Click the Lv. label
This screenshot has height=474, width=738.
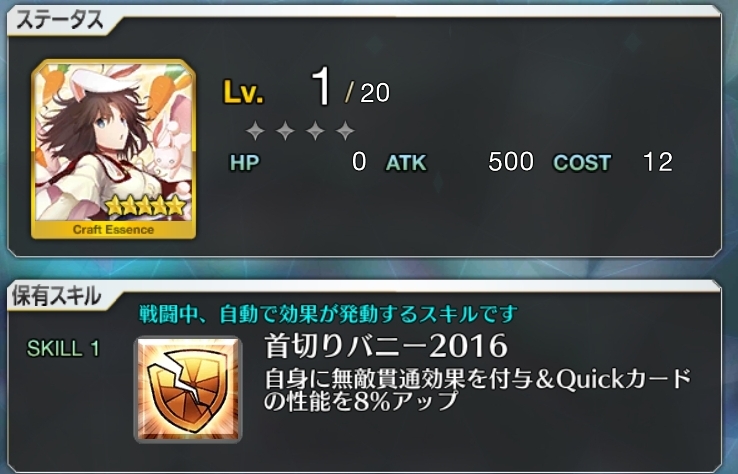[x=243, y=92]
